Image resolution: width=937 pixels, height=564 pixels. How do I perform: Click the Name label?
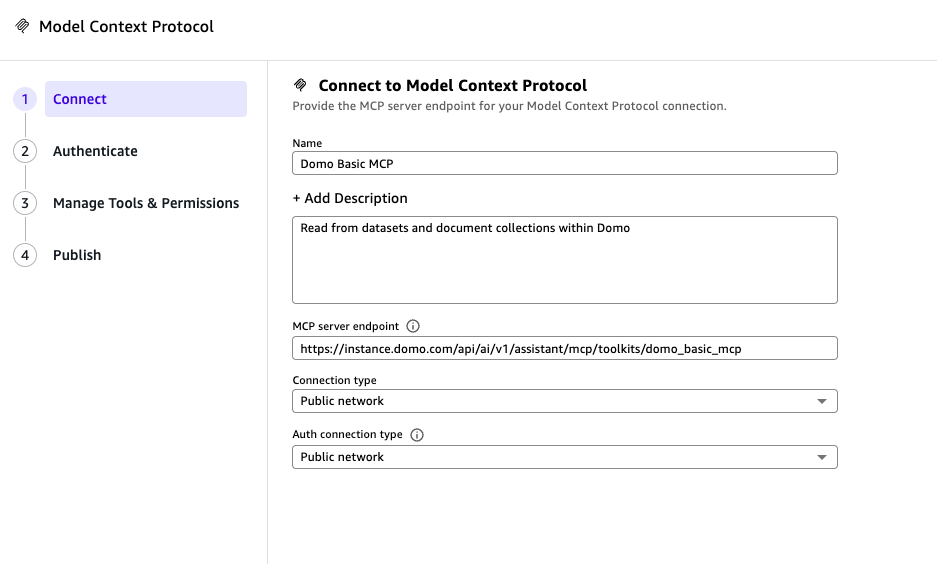point(307,143)
